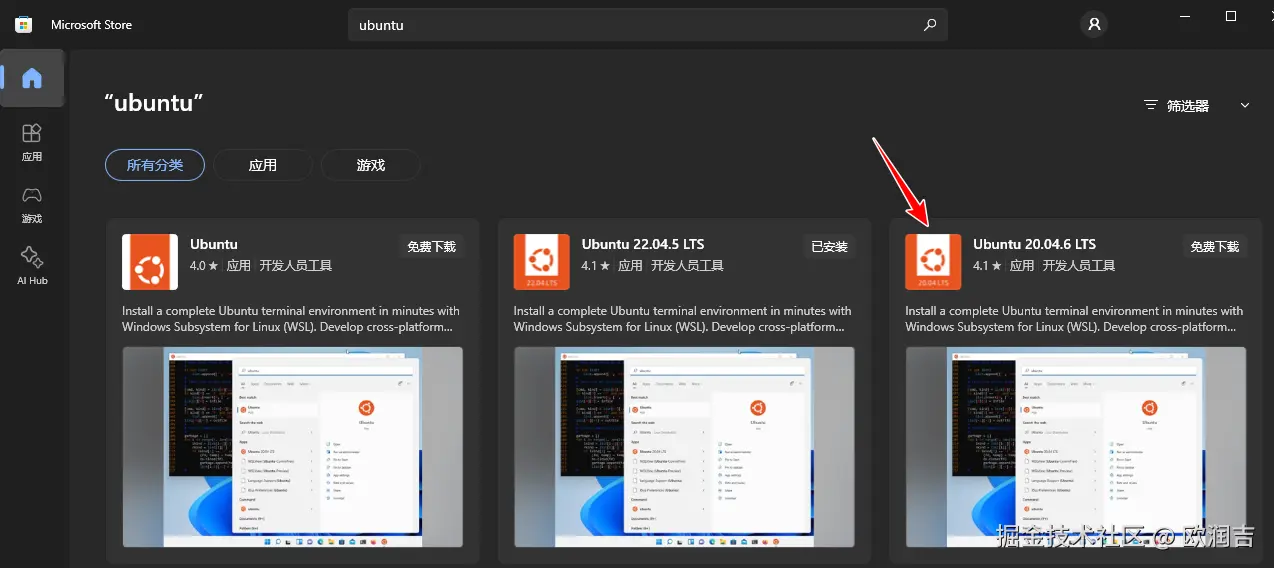Open the Ubuntu 22.04.5 LTS title

[644, 244]
